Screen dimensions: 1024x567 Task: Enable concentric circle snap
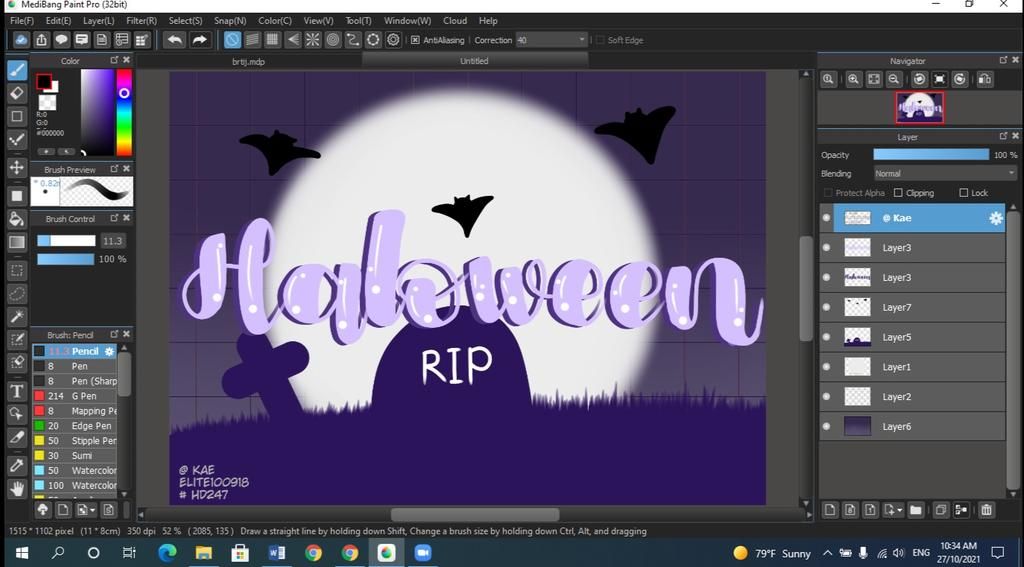point(333,40)
